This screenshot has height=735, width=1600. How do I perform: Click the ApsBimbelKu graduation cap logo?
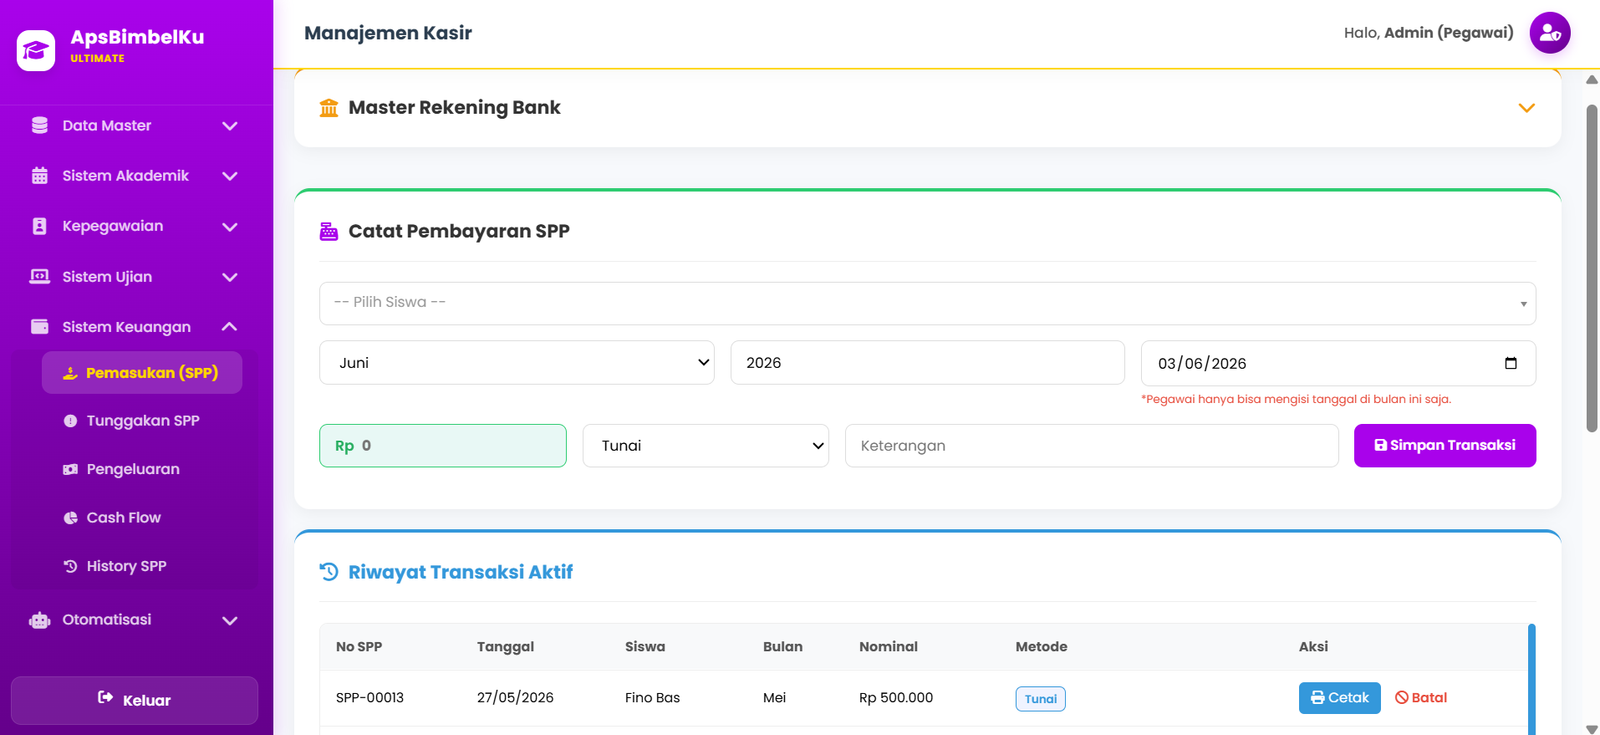tap(36, 50)
